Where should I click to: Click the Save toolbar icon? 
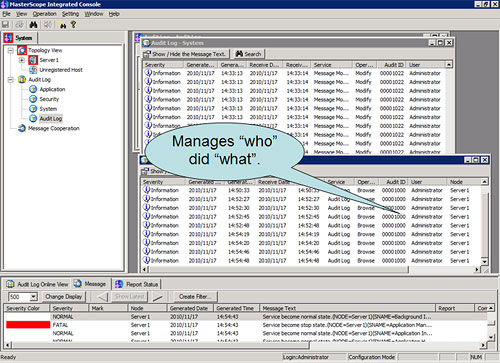click(6, 25)
